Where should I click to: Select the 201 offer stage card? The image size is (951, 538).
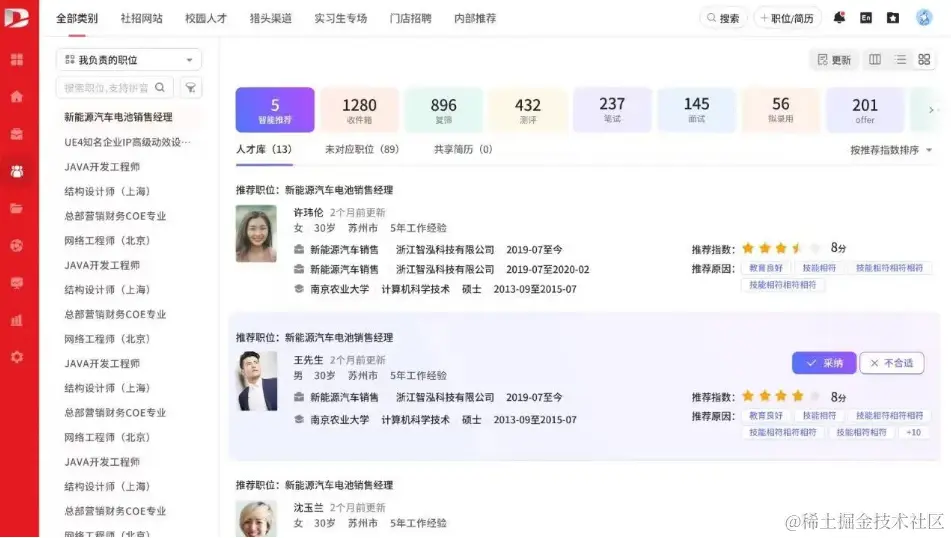pyautogui.click(x=865, y=110)
